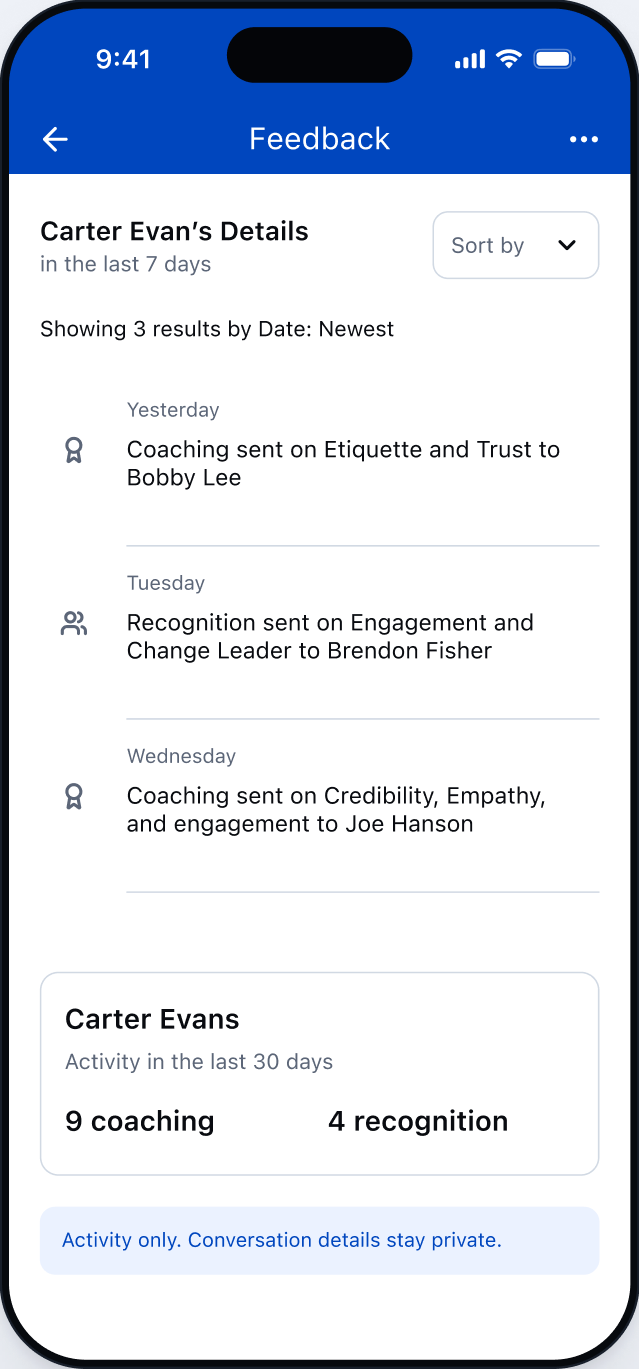Tap the Feedback page title

320,139
